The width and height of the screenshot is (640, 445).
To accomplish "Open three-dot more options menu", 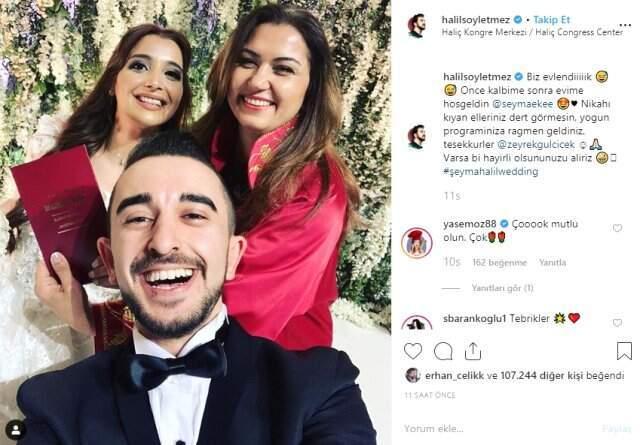I will 625,25.
